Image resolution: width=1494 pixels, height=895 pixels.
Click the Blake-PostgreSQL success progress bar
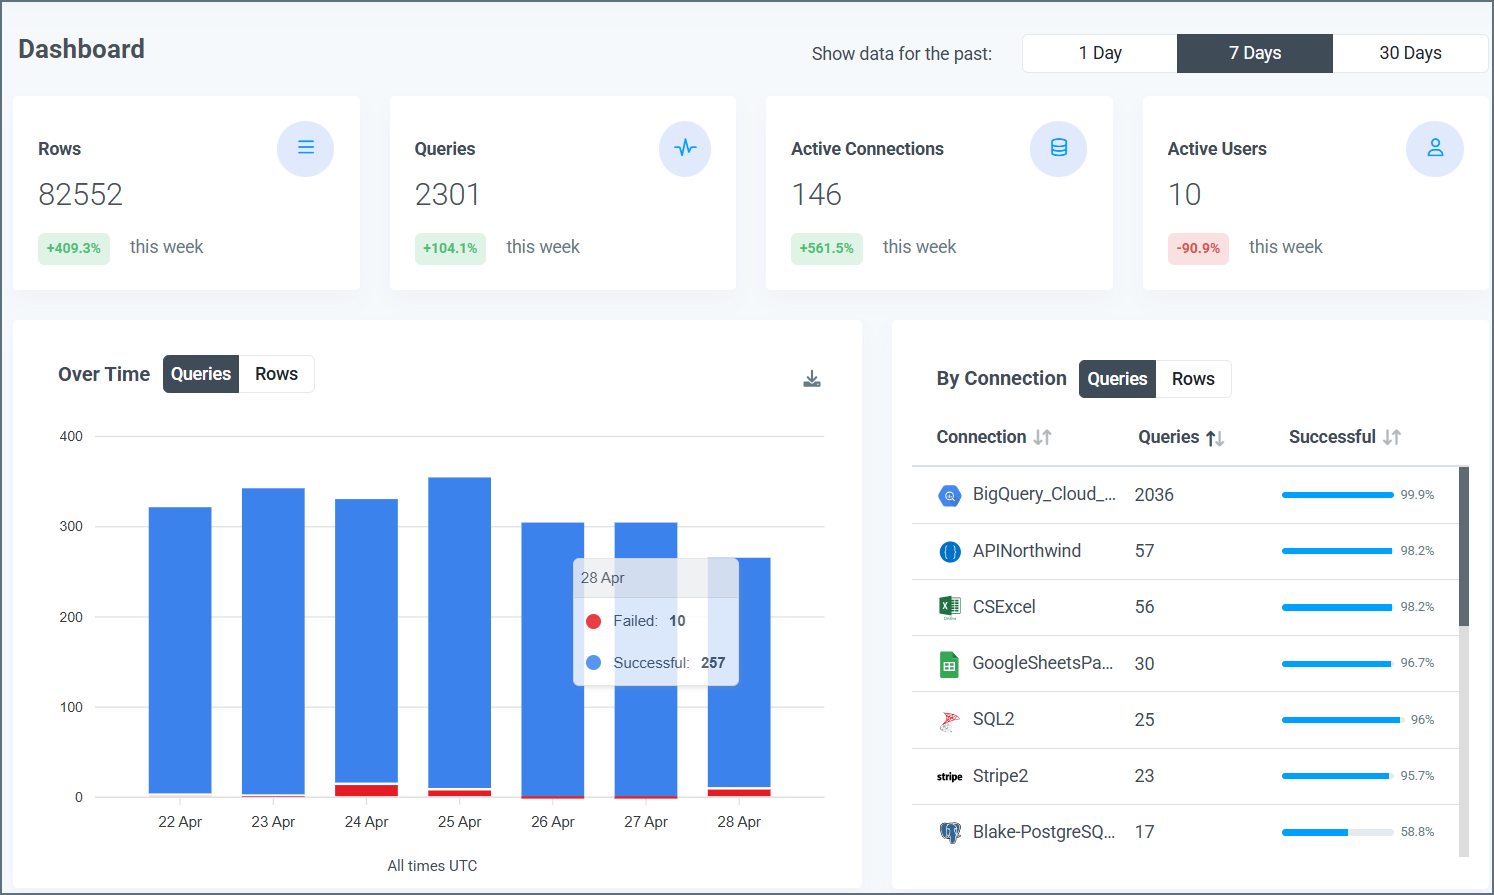click(1337, 831)
